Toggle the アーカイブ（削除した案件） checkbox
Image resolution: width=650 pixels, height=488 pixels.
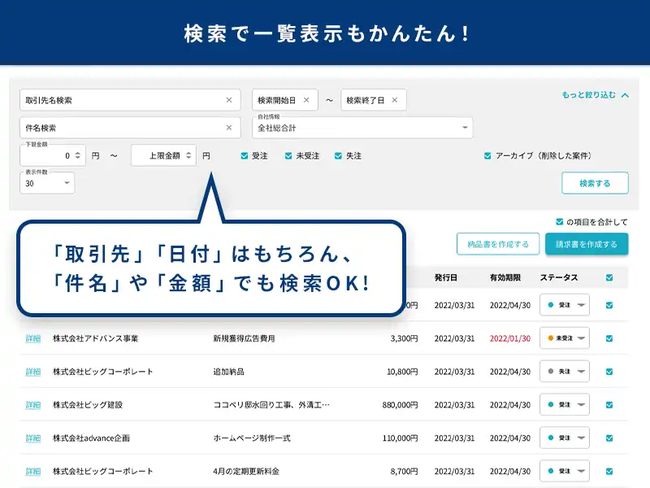[487, 156]
